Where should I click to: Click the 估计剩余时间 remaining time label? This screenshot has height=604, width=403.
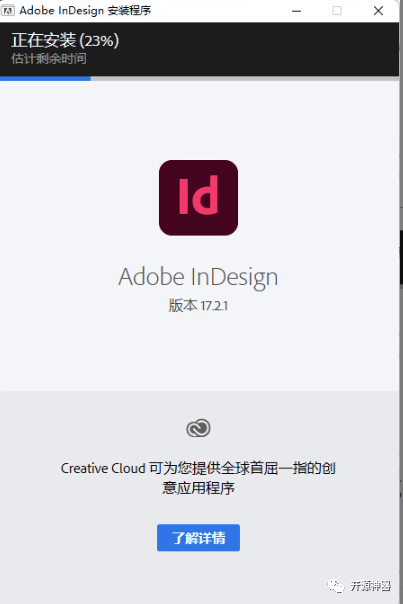pos(49,59)
